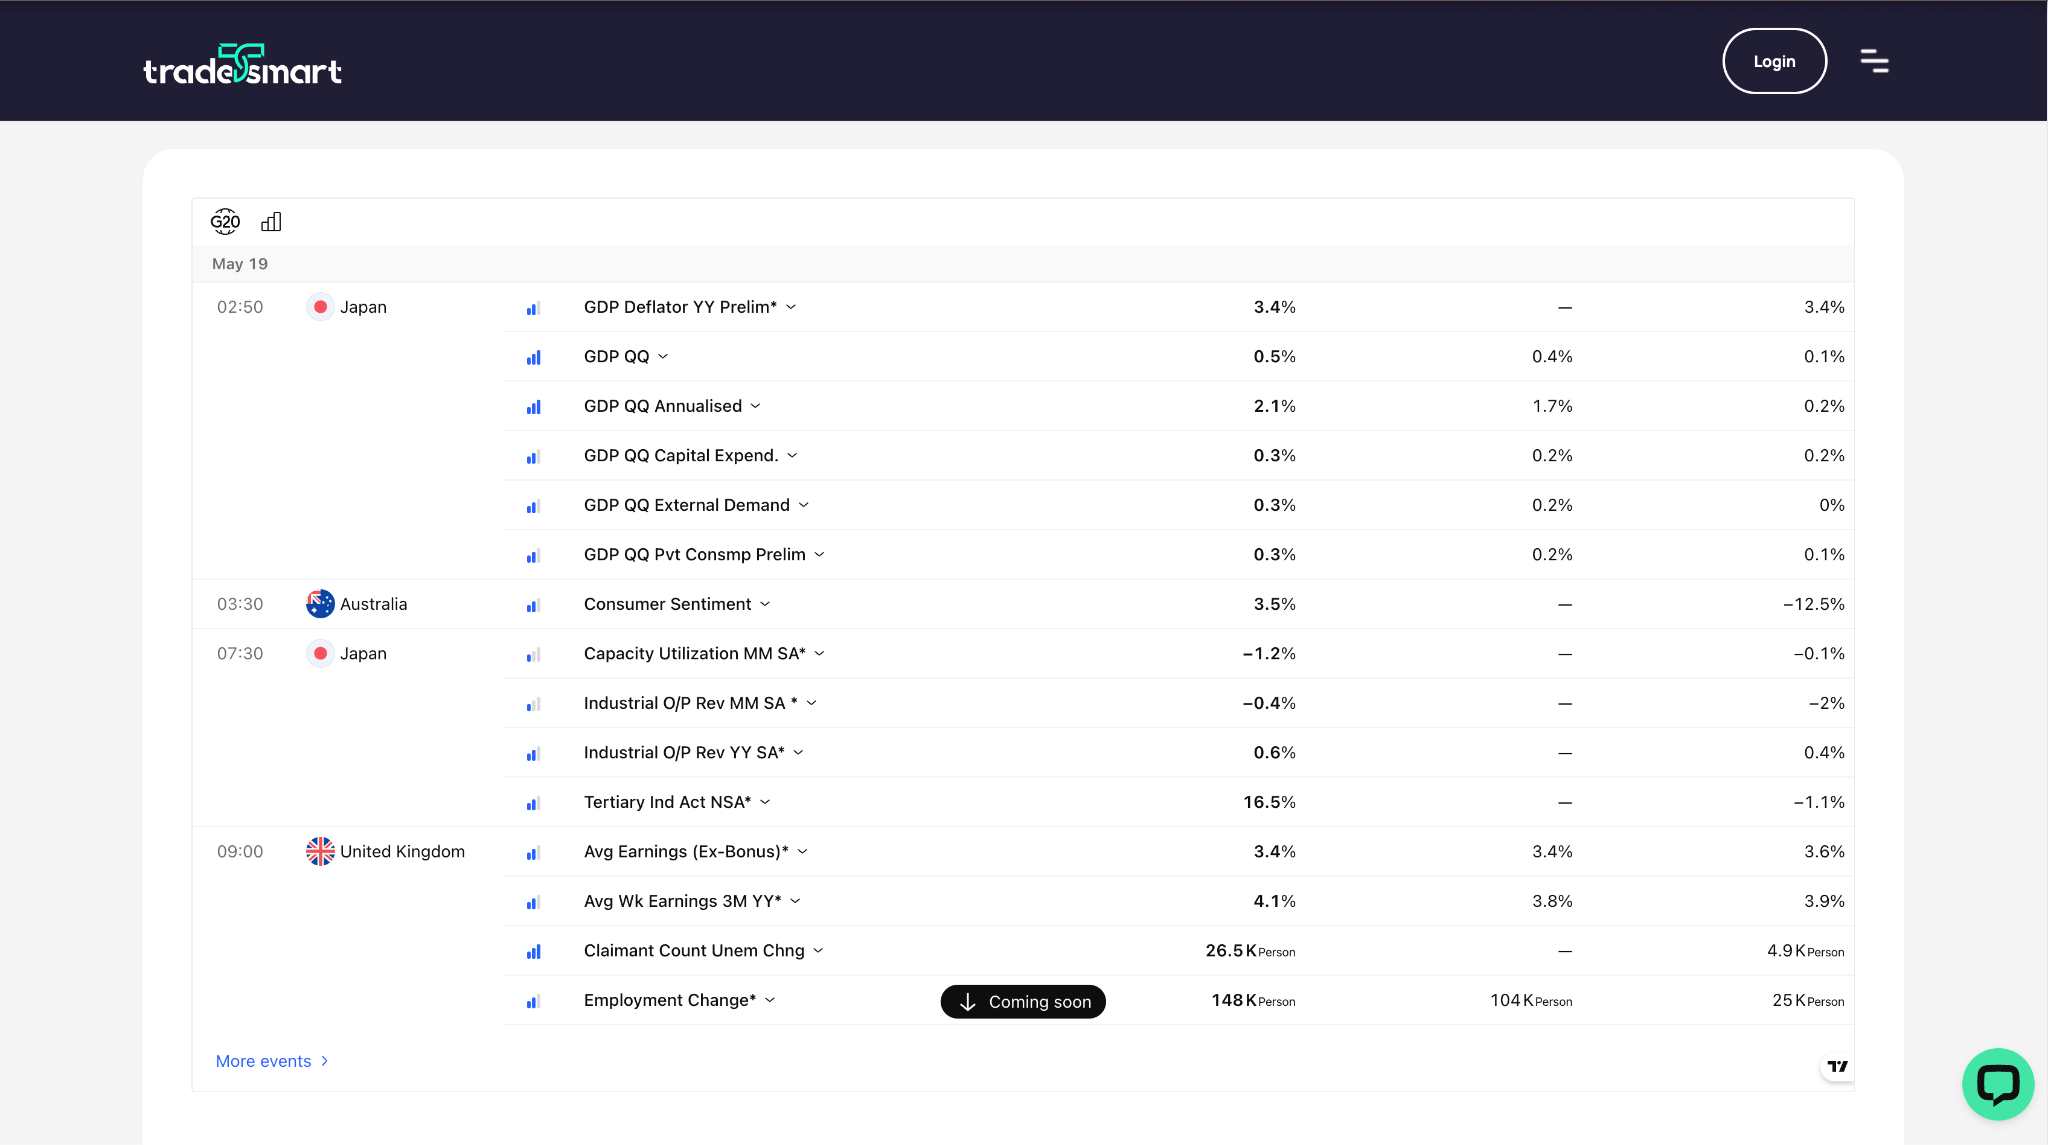Click the TradingView logo badge
The image size is (2048, 1145).
(1837, 1066)
